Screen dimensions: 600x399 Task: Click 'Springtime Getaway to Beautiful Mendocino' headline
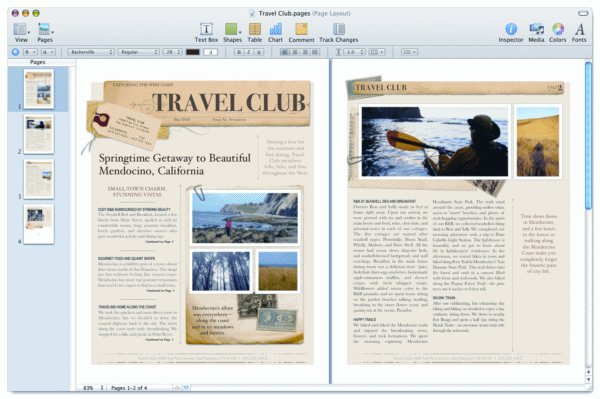[x=174, y=164]
